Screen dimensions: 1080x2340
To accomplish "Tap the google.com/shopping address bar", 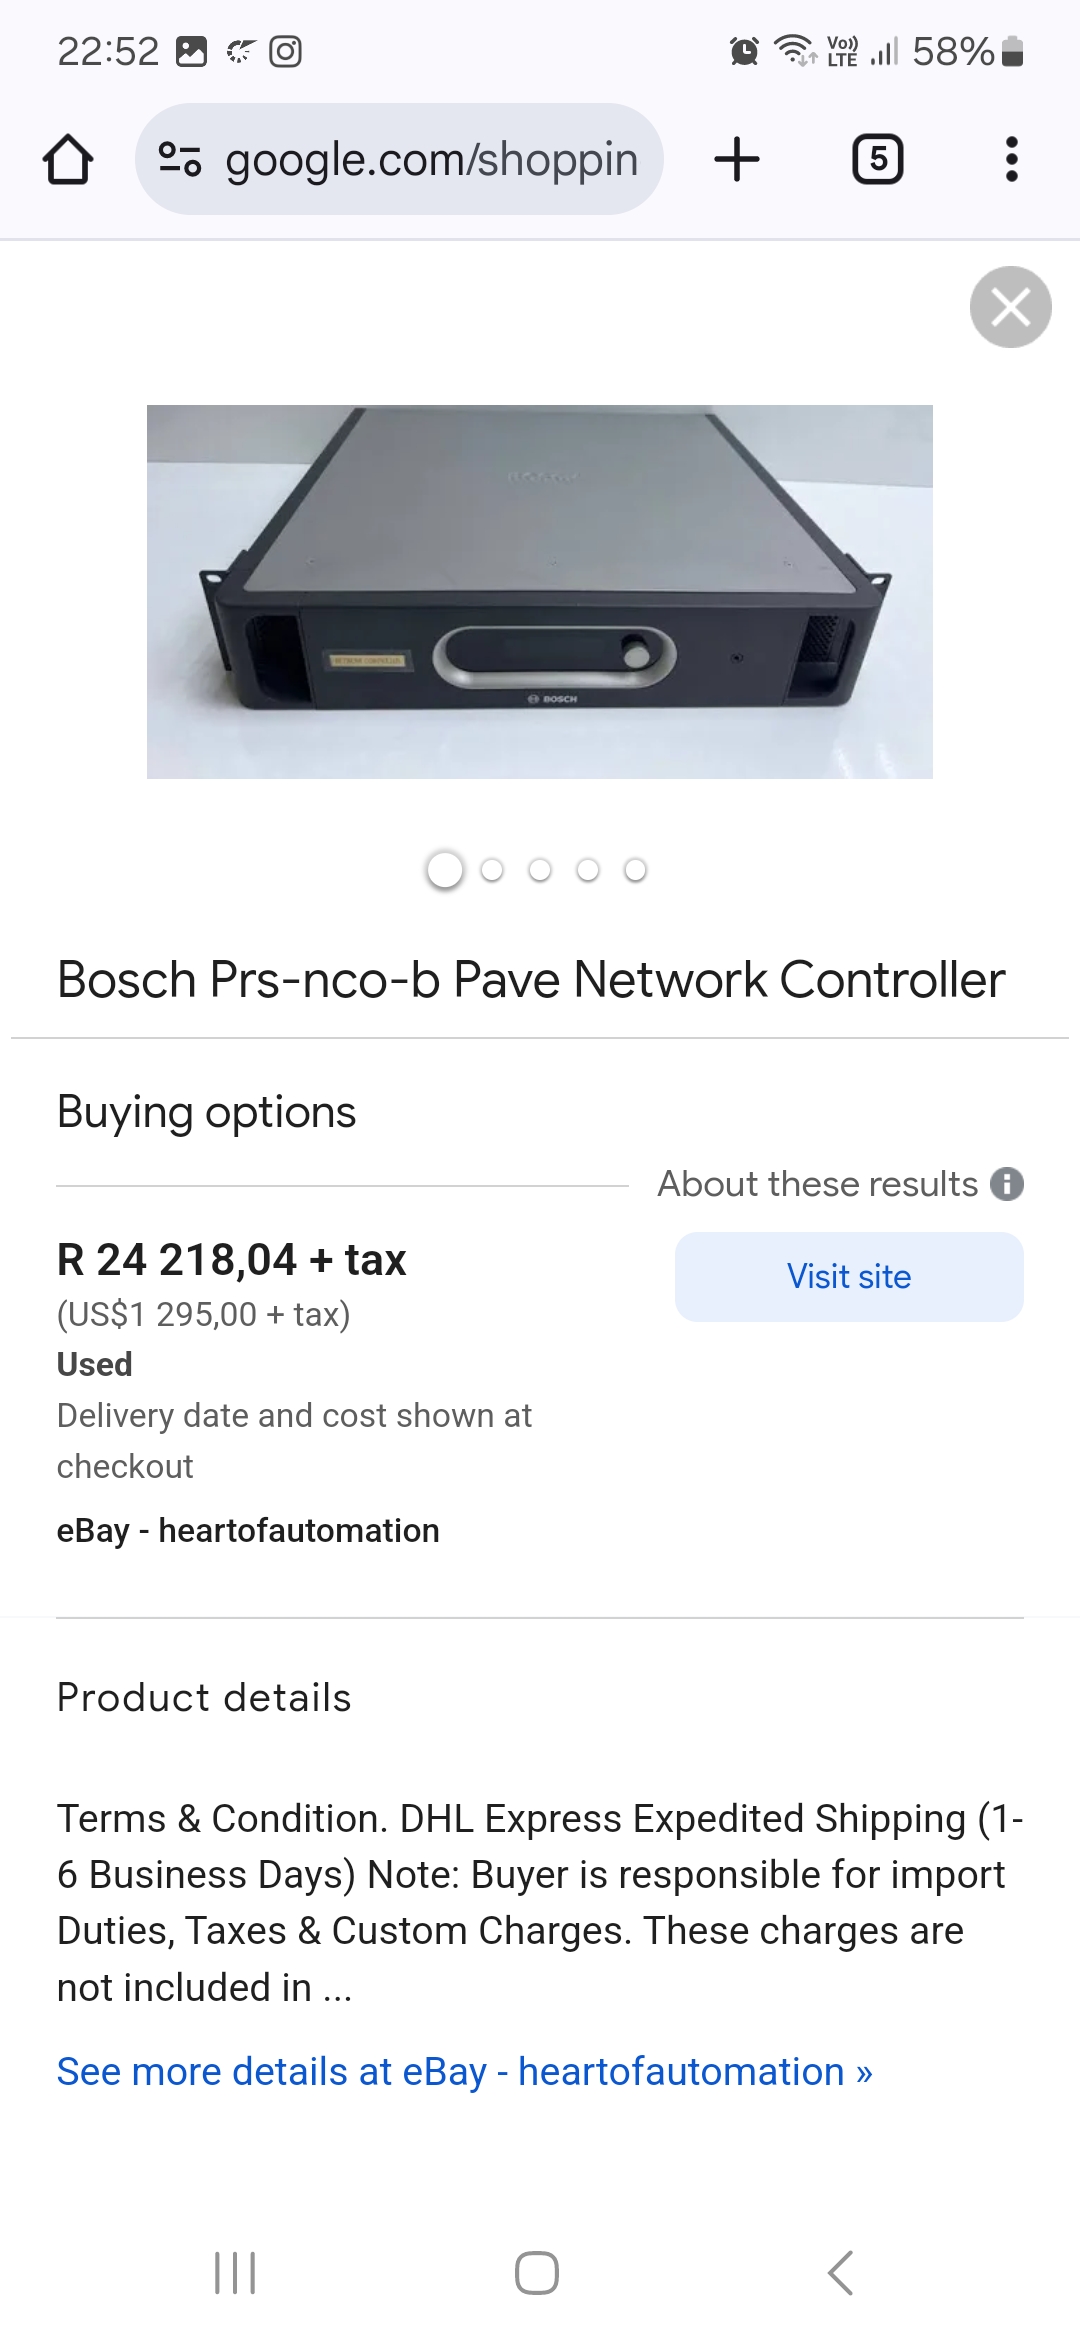I will coord(430,160).
